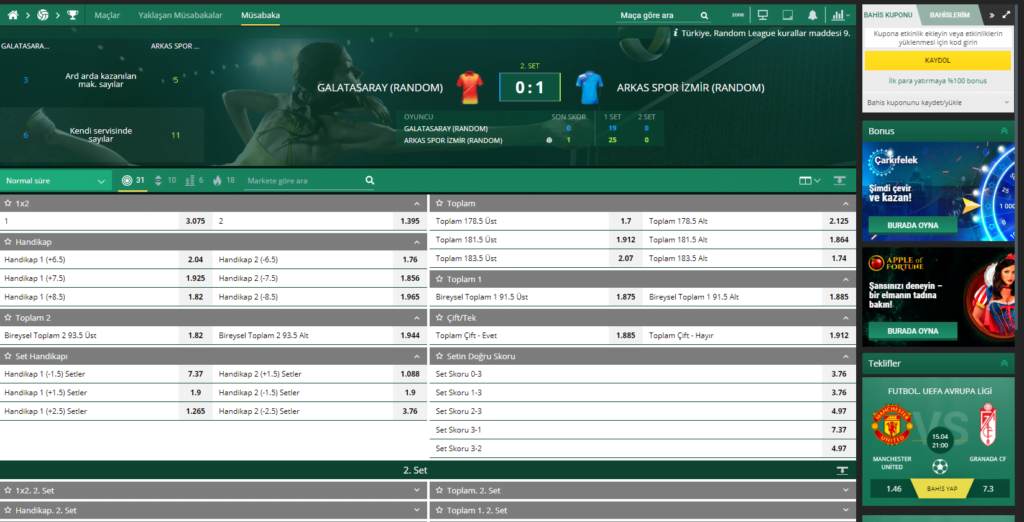Open the BAHİSLERİM tab
This screenshot has width=1024, height=522.
click(950, 14)
